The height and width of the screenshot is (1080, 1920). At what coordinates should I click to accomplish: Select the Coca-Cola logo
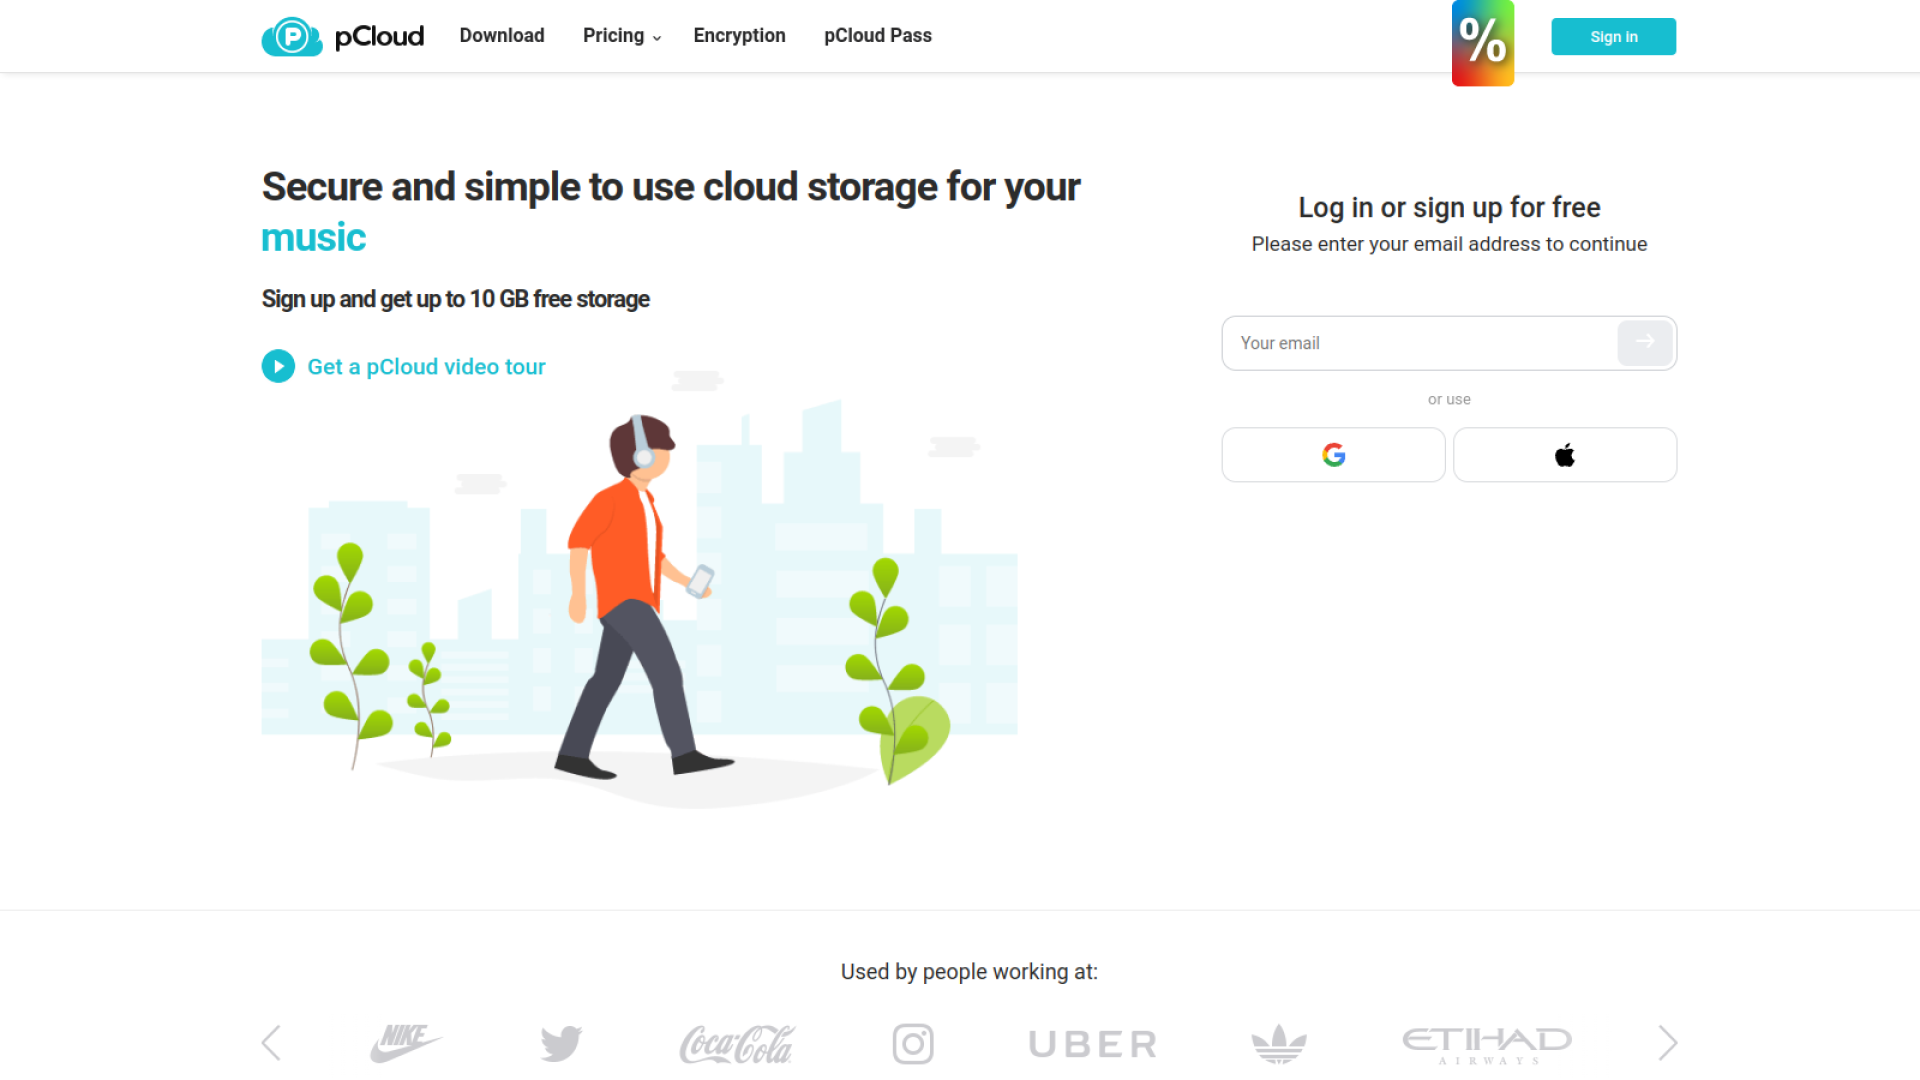point(737,1042)
